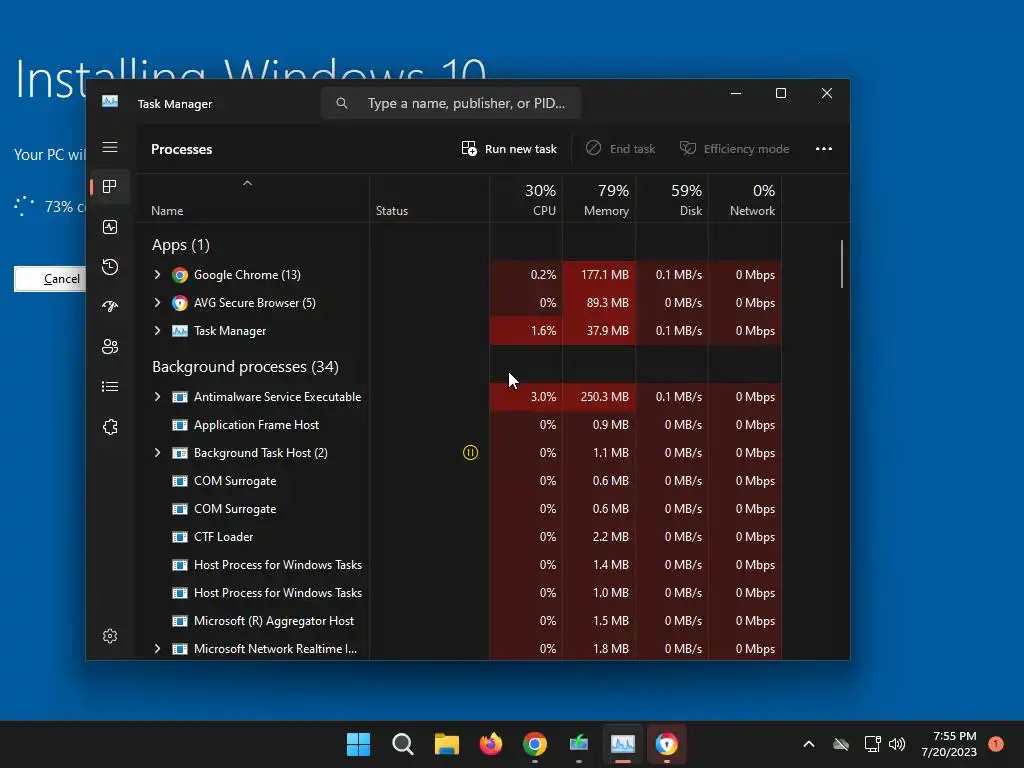Open File Explorer from taskbar
The width and height of the screenshot is (1024, 768).
(x=447, y=744)
